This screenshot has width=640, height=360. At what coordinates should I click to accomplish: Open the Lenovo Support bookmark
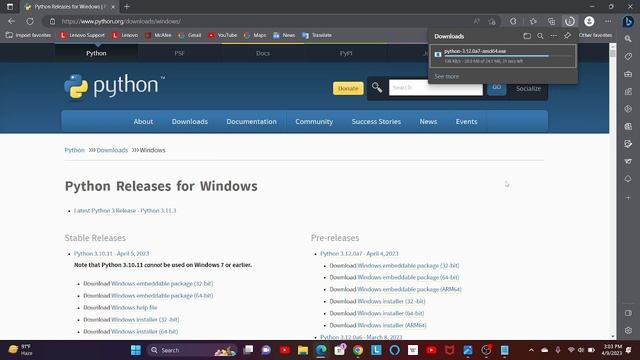click(82, 35)
